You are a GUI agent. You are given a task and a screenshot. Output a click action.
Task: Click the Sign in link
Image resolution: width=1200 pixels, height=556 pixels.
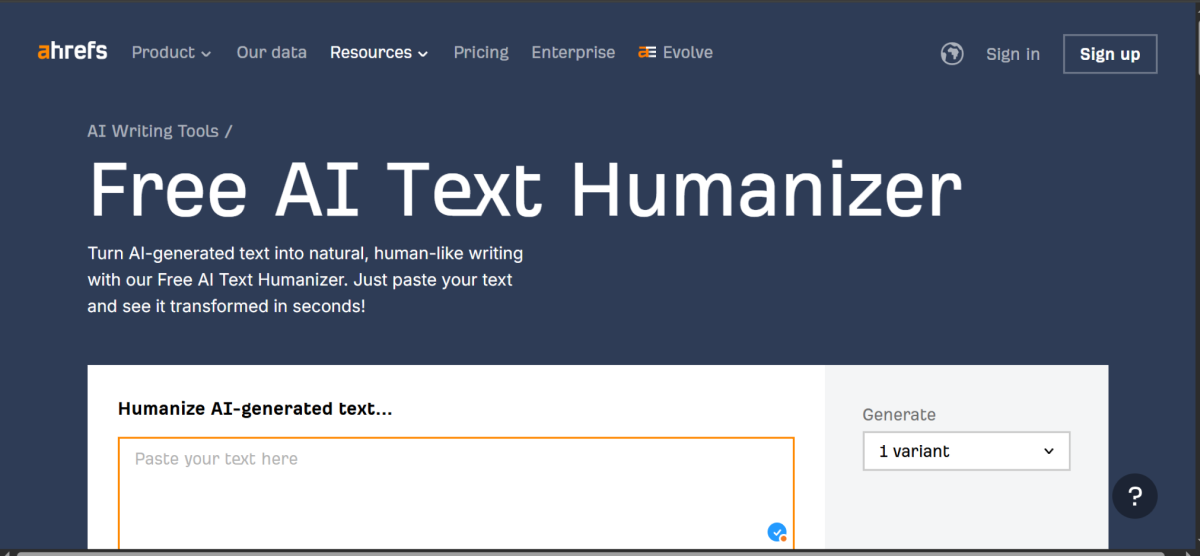(1013, 54)
